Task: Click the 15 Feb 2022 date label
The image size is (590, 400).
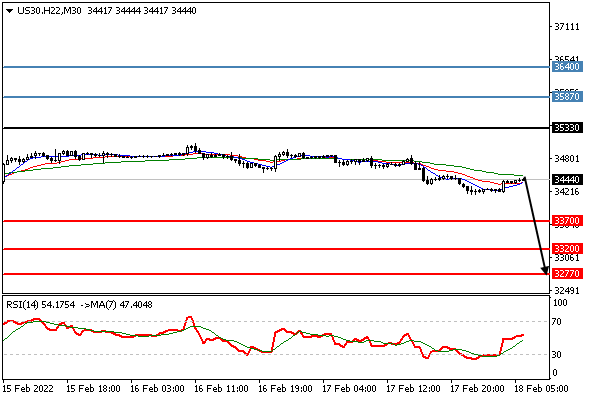Action: tap(28, 389)
